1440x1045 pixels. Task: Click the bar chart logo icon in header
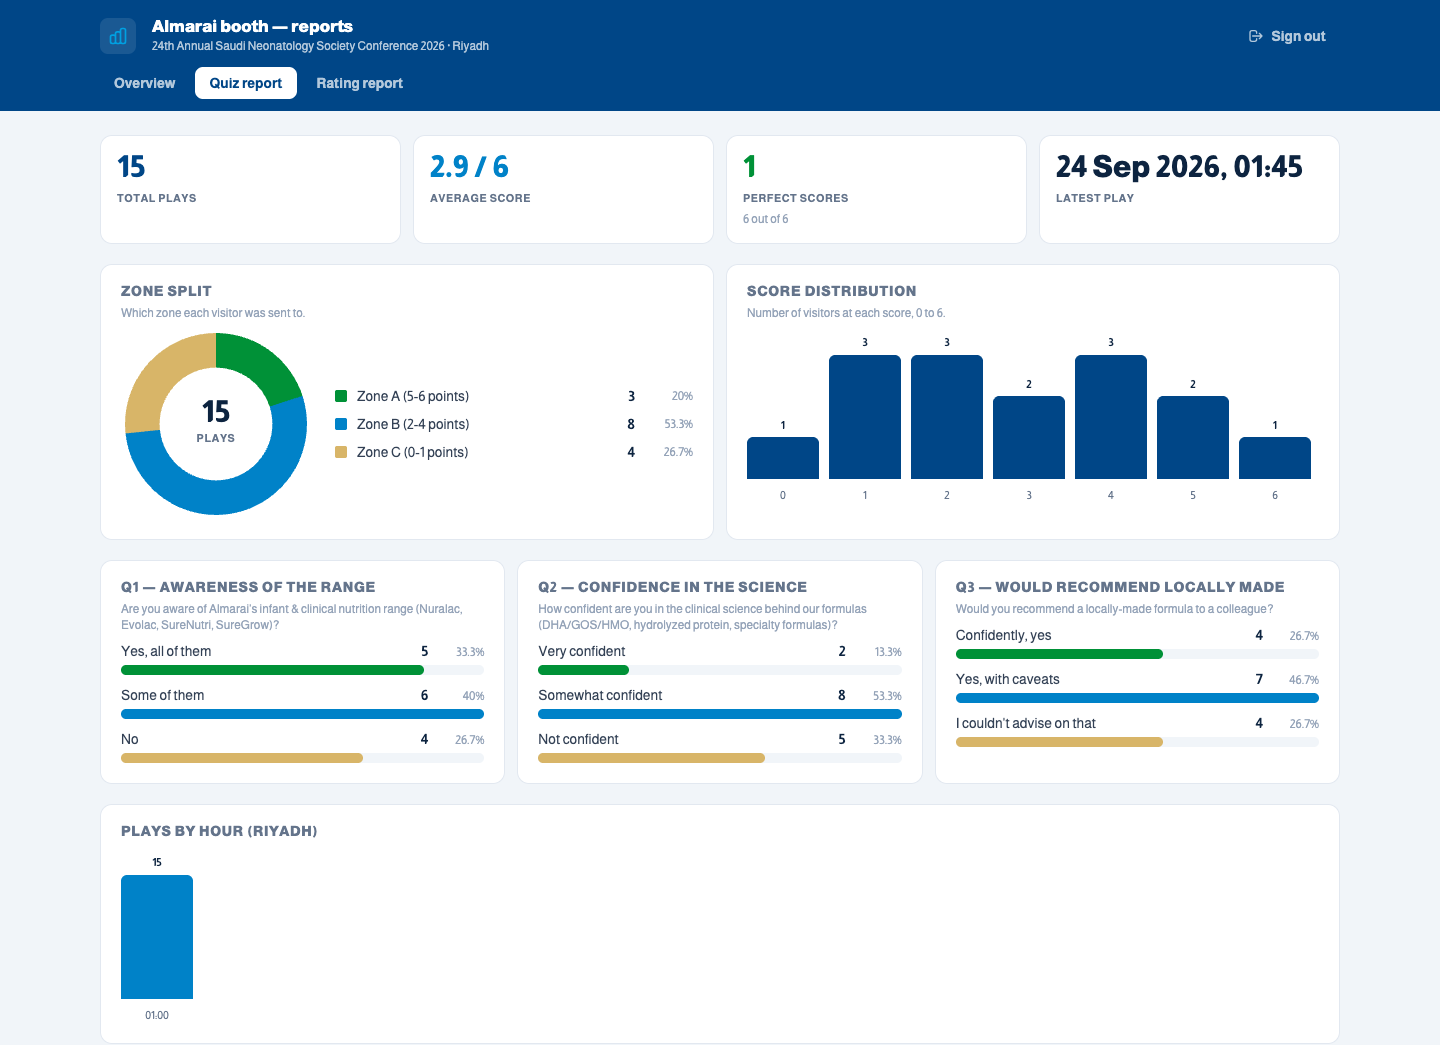pos(118,36)
